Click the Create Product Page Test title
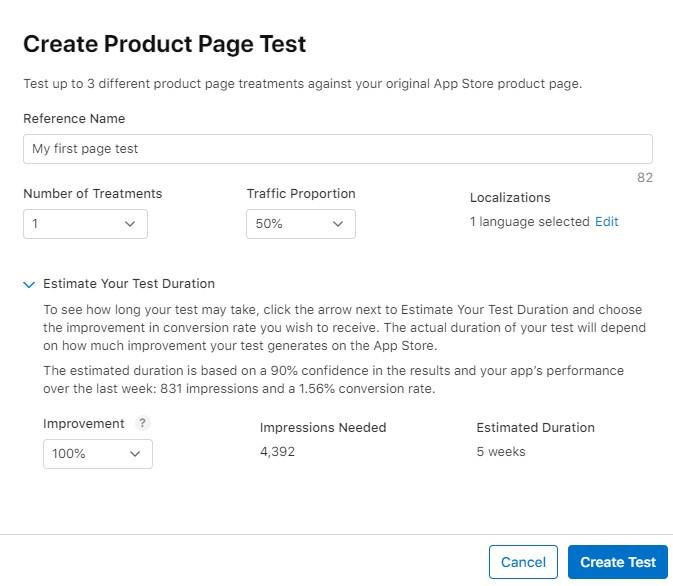 pyautogui.click(x=165, y=44)
